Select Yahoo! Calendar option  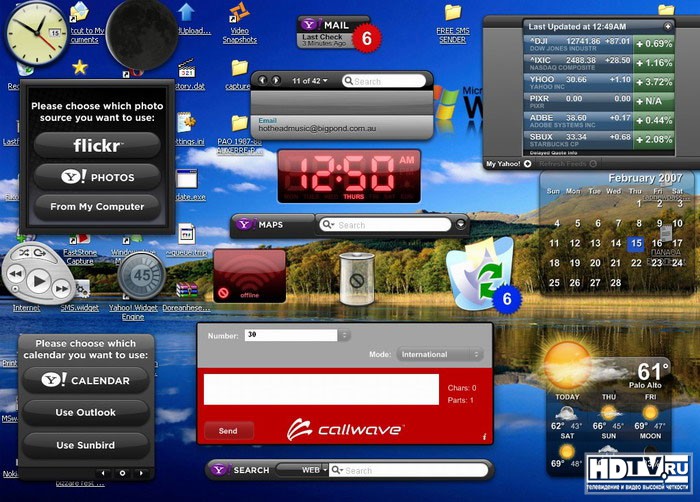[86, 380]
